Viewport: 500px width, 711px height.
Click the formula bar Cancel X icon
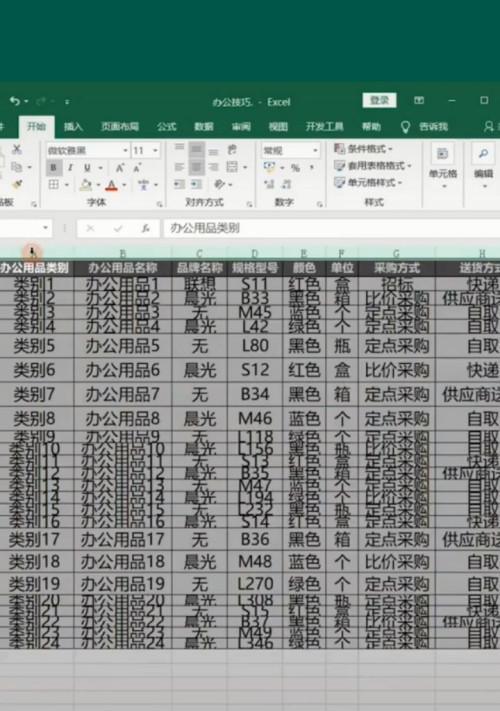(x=90, y=228)
